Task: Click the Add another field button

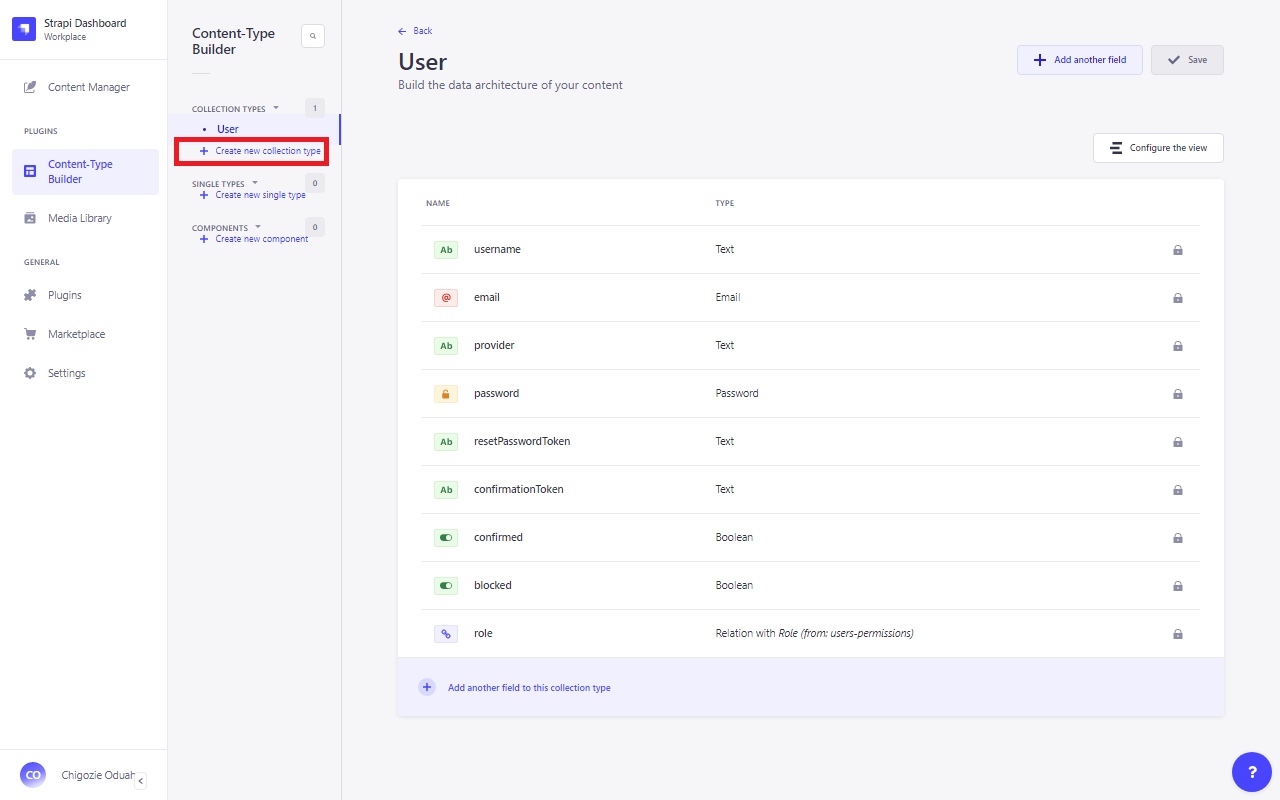Action: (1079, 60)
